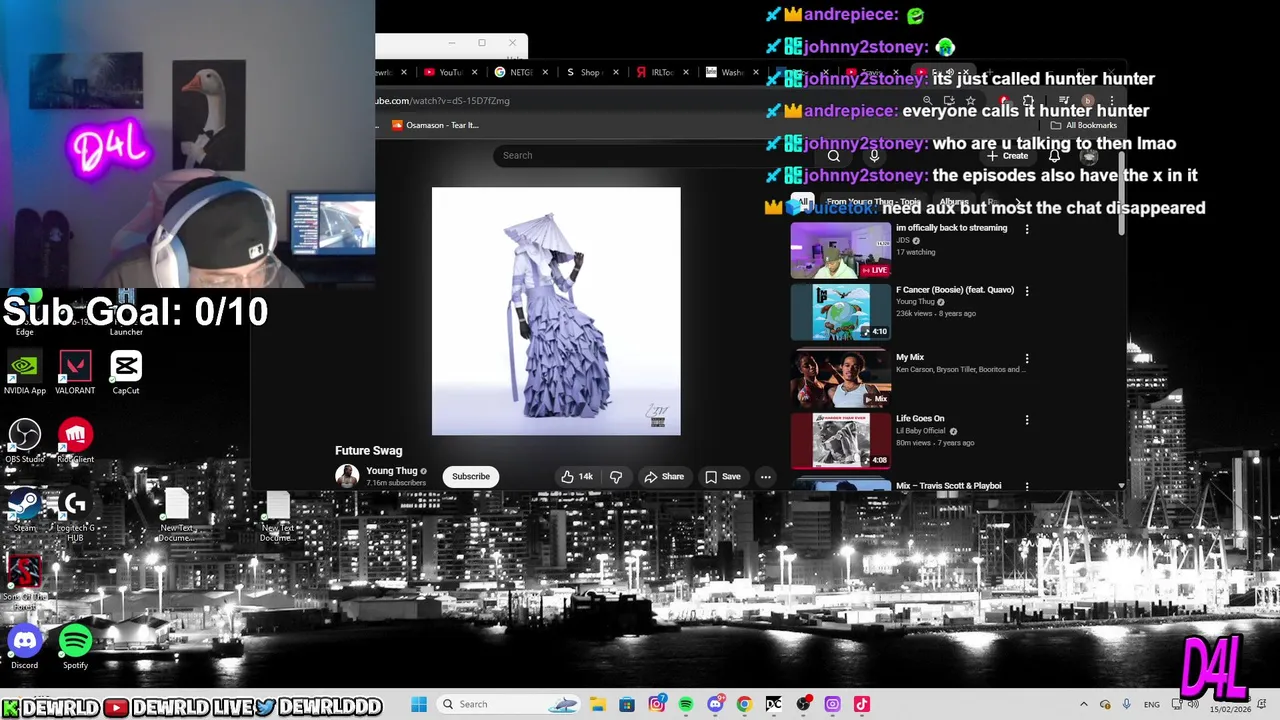The image size is (1280, 720).
Task: Click the Young Thug channel avatar
Action: point(347,477)
